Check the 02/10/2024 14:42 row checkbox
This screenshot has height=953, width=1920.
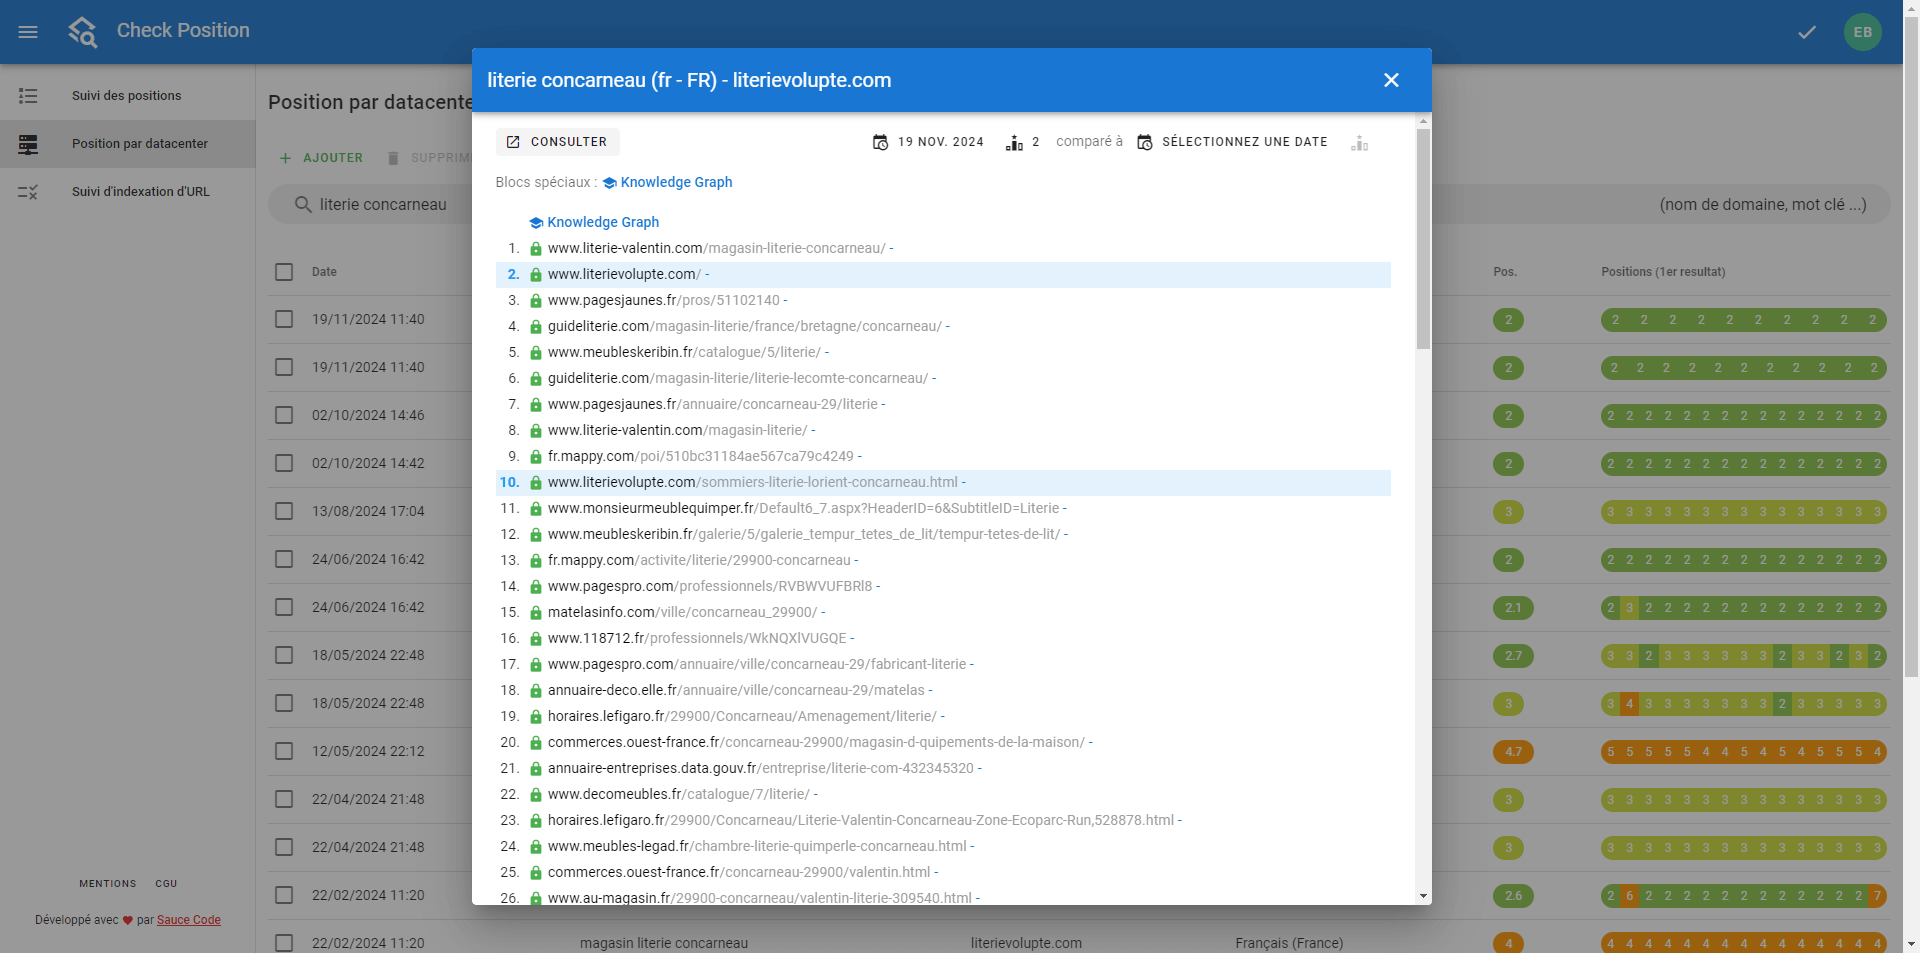[284, 463]
